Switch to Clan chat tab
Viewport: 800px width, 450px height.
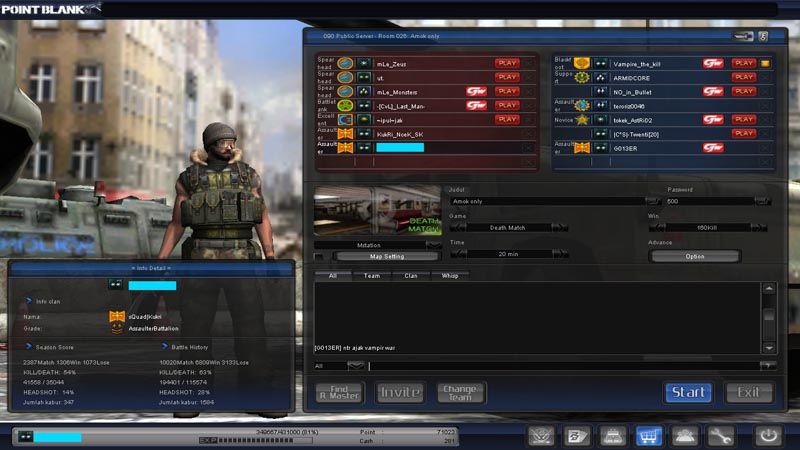[x=411, y=276]
